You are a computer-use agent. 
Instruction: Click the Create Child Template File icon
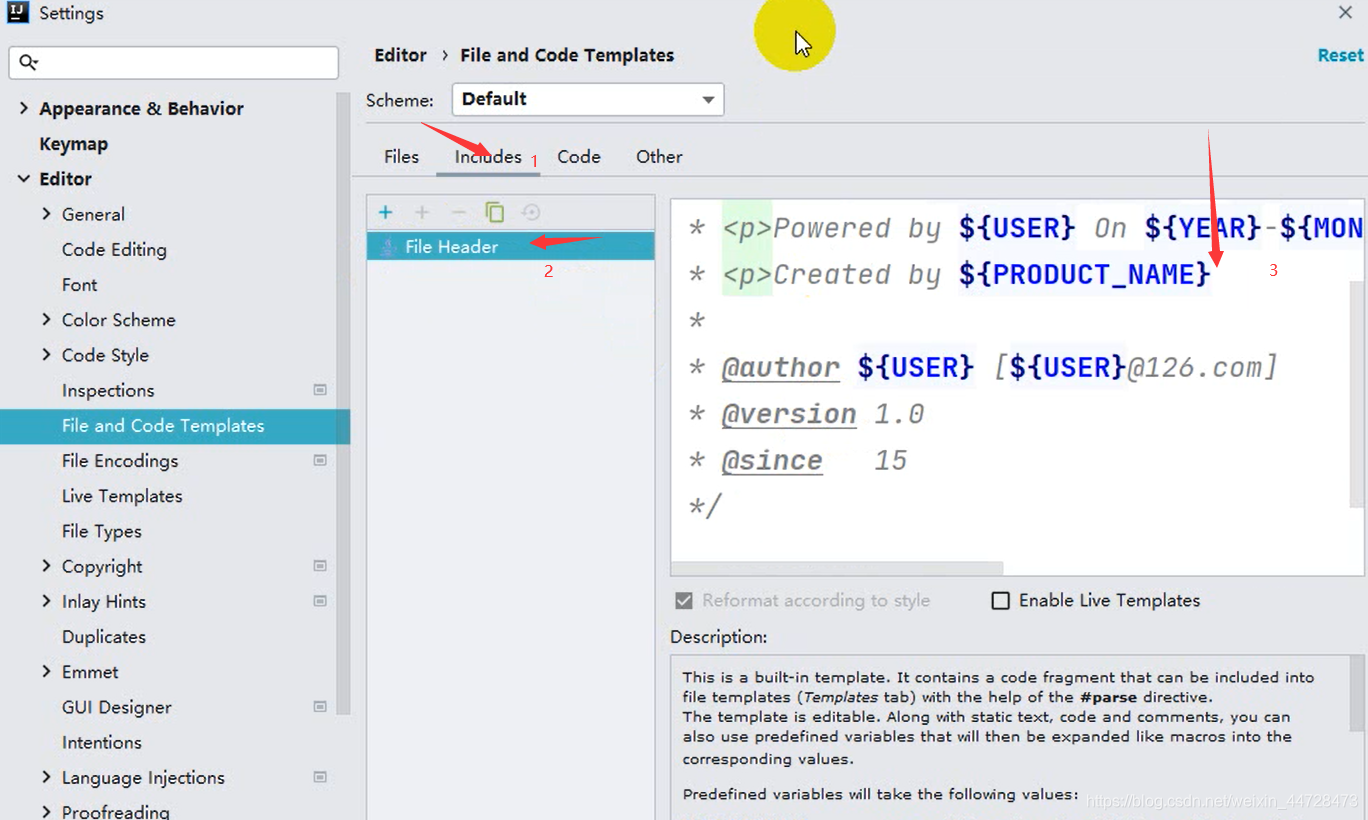422,212
